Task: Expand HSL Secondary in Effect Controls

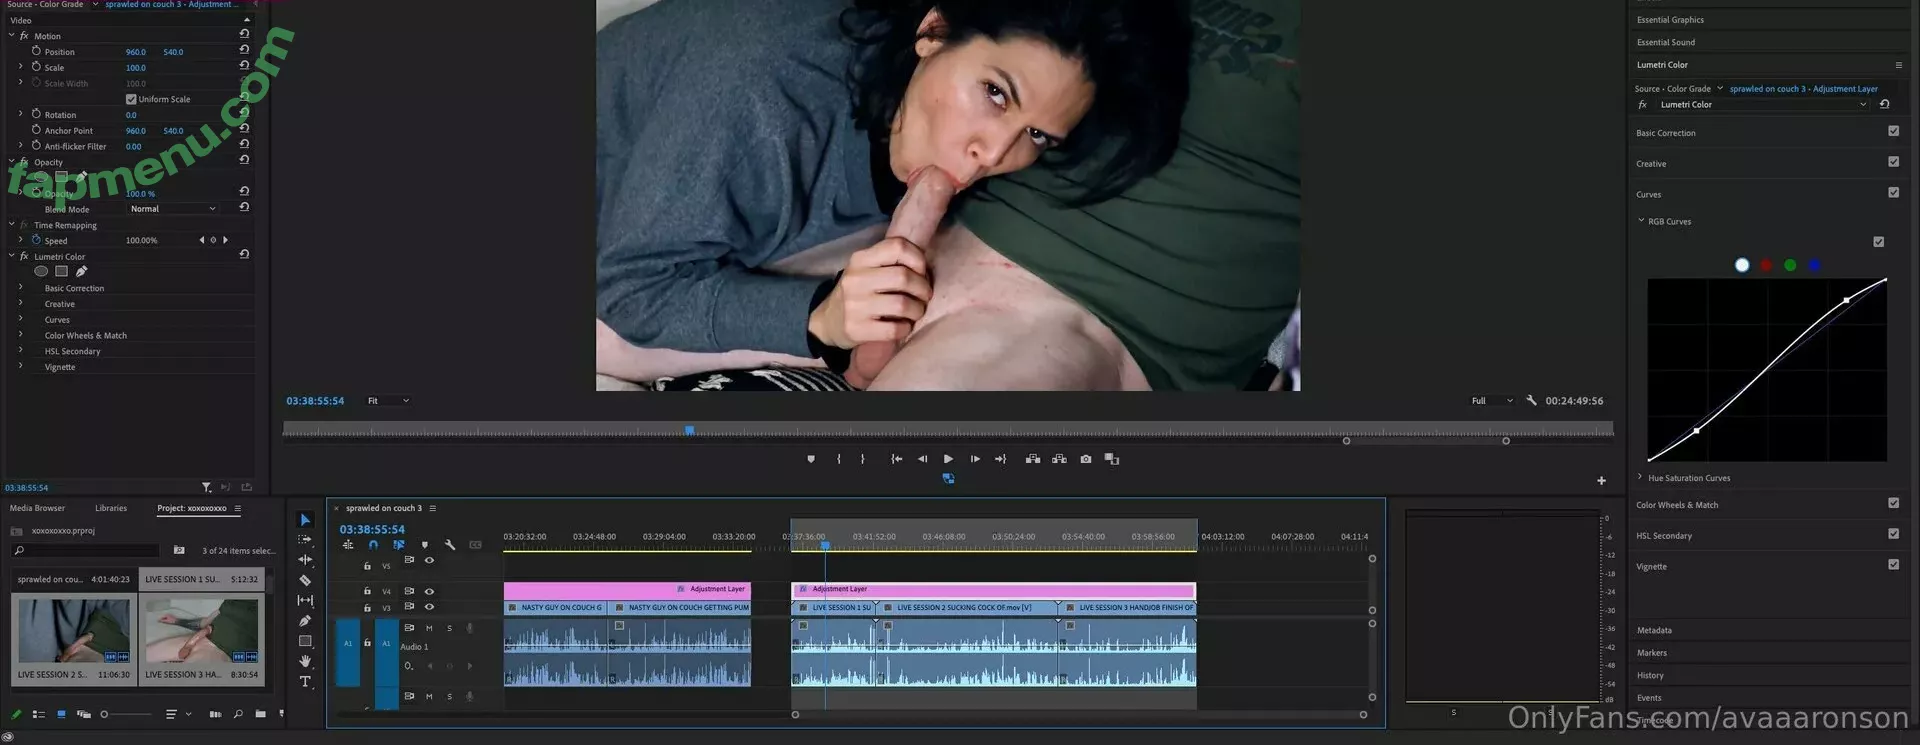Action: point(20,351)
